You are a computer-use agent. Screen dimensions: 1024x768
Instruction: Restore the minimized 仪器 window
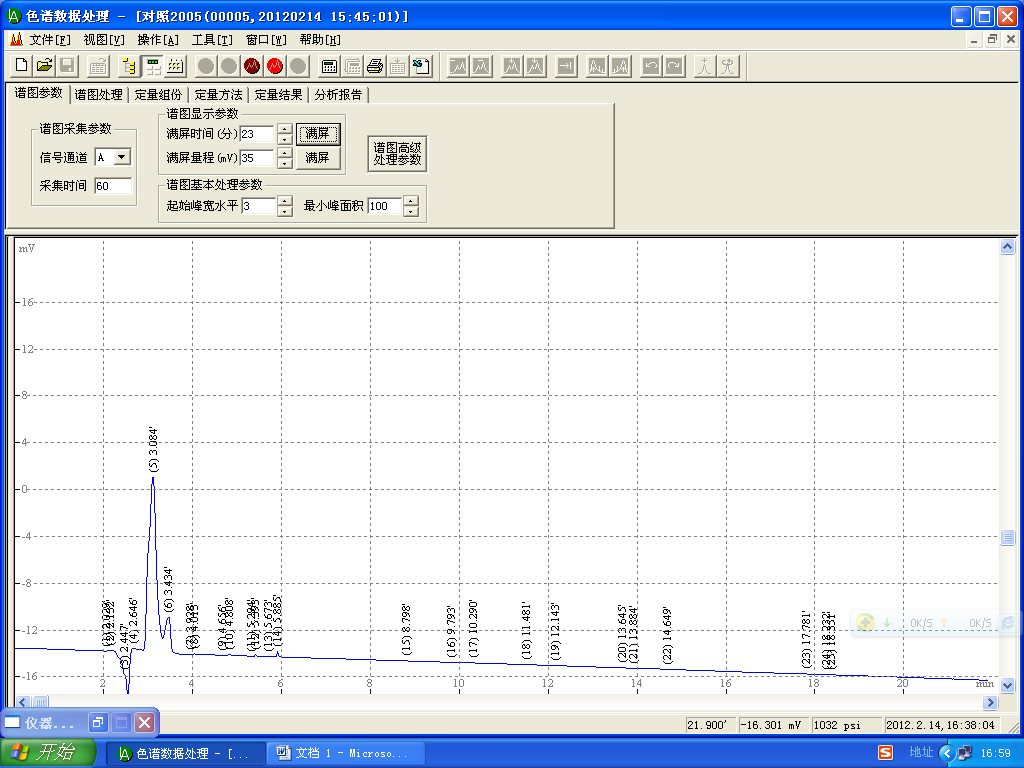(x=98, y=722)
